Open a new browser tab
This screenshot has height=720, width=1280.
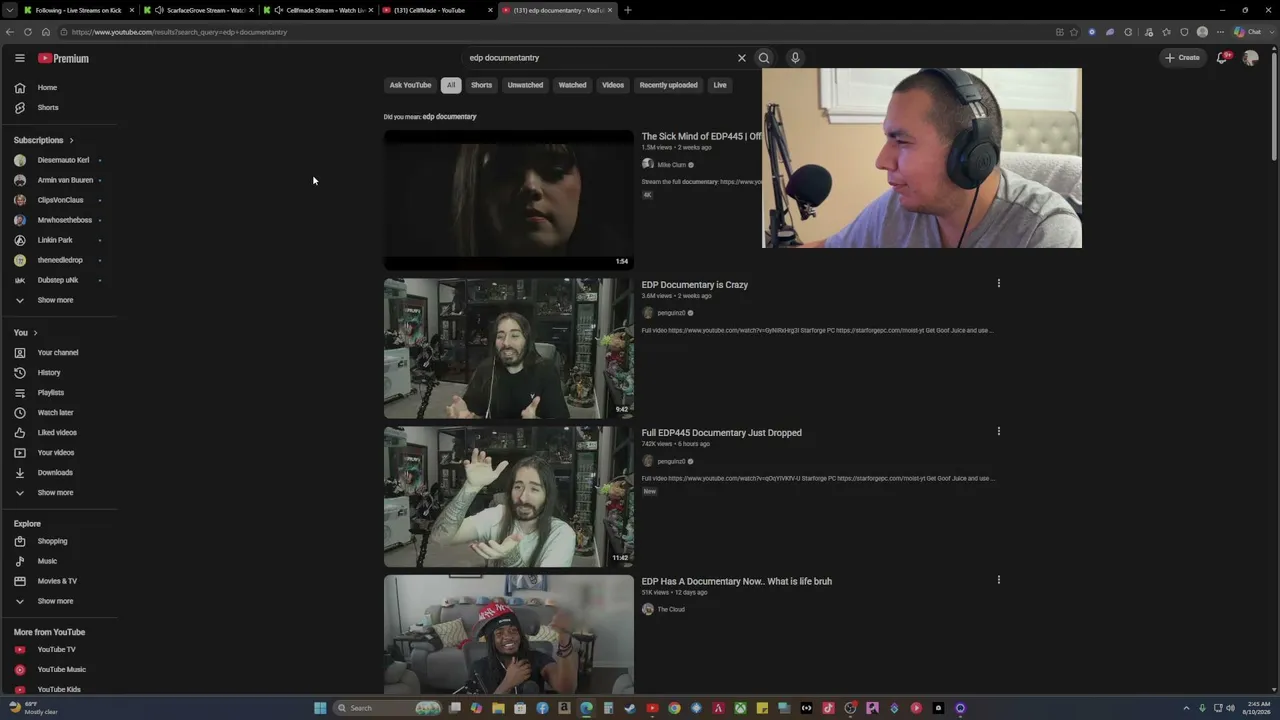coord(628,10)
